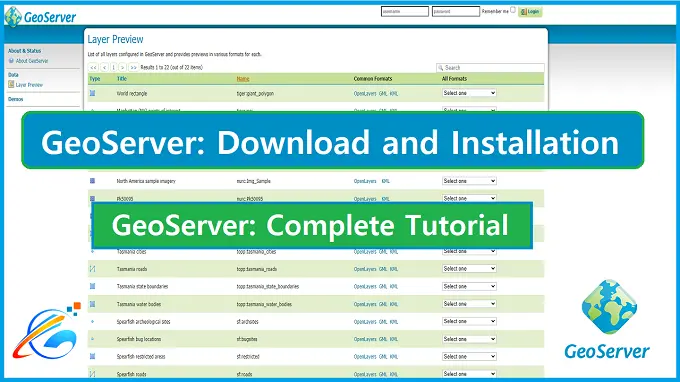Open the All Formats dropdown for Tasmania roads
This screenshot has height=382, width=680.
[x=469, y=268]
